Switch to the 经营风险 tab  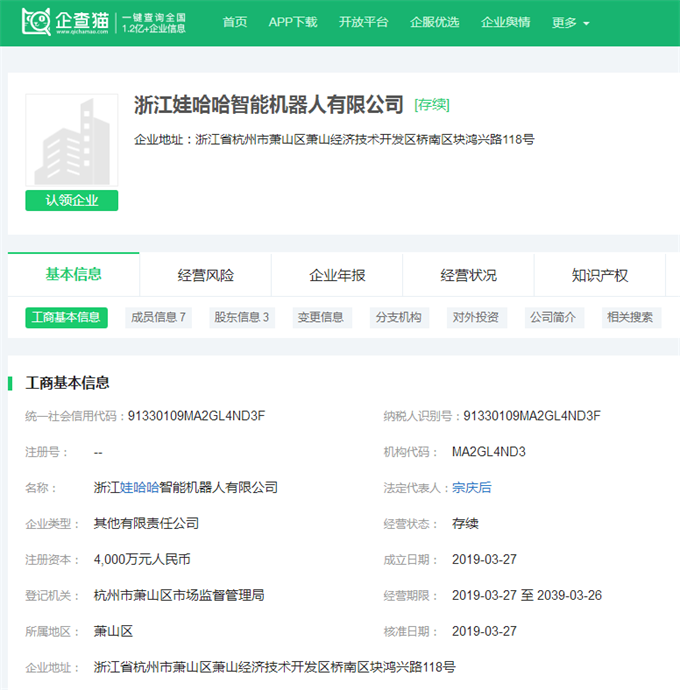click(206, 275)
